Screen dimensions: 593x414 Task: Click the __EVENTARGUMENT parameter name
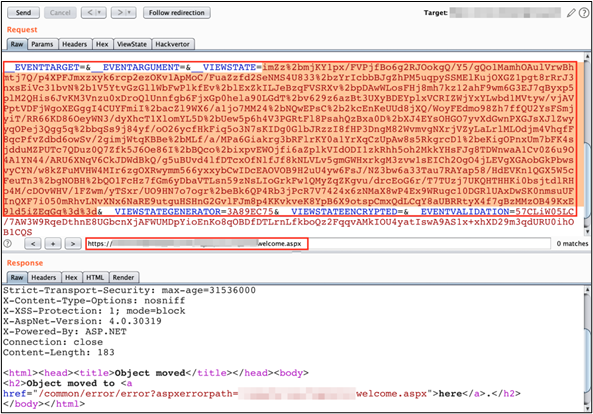(136, 67)
